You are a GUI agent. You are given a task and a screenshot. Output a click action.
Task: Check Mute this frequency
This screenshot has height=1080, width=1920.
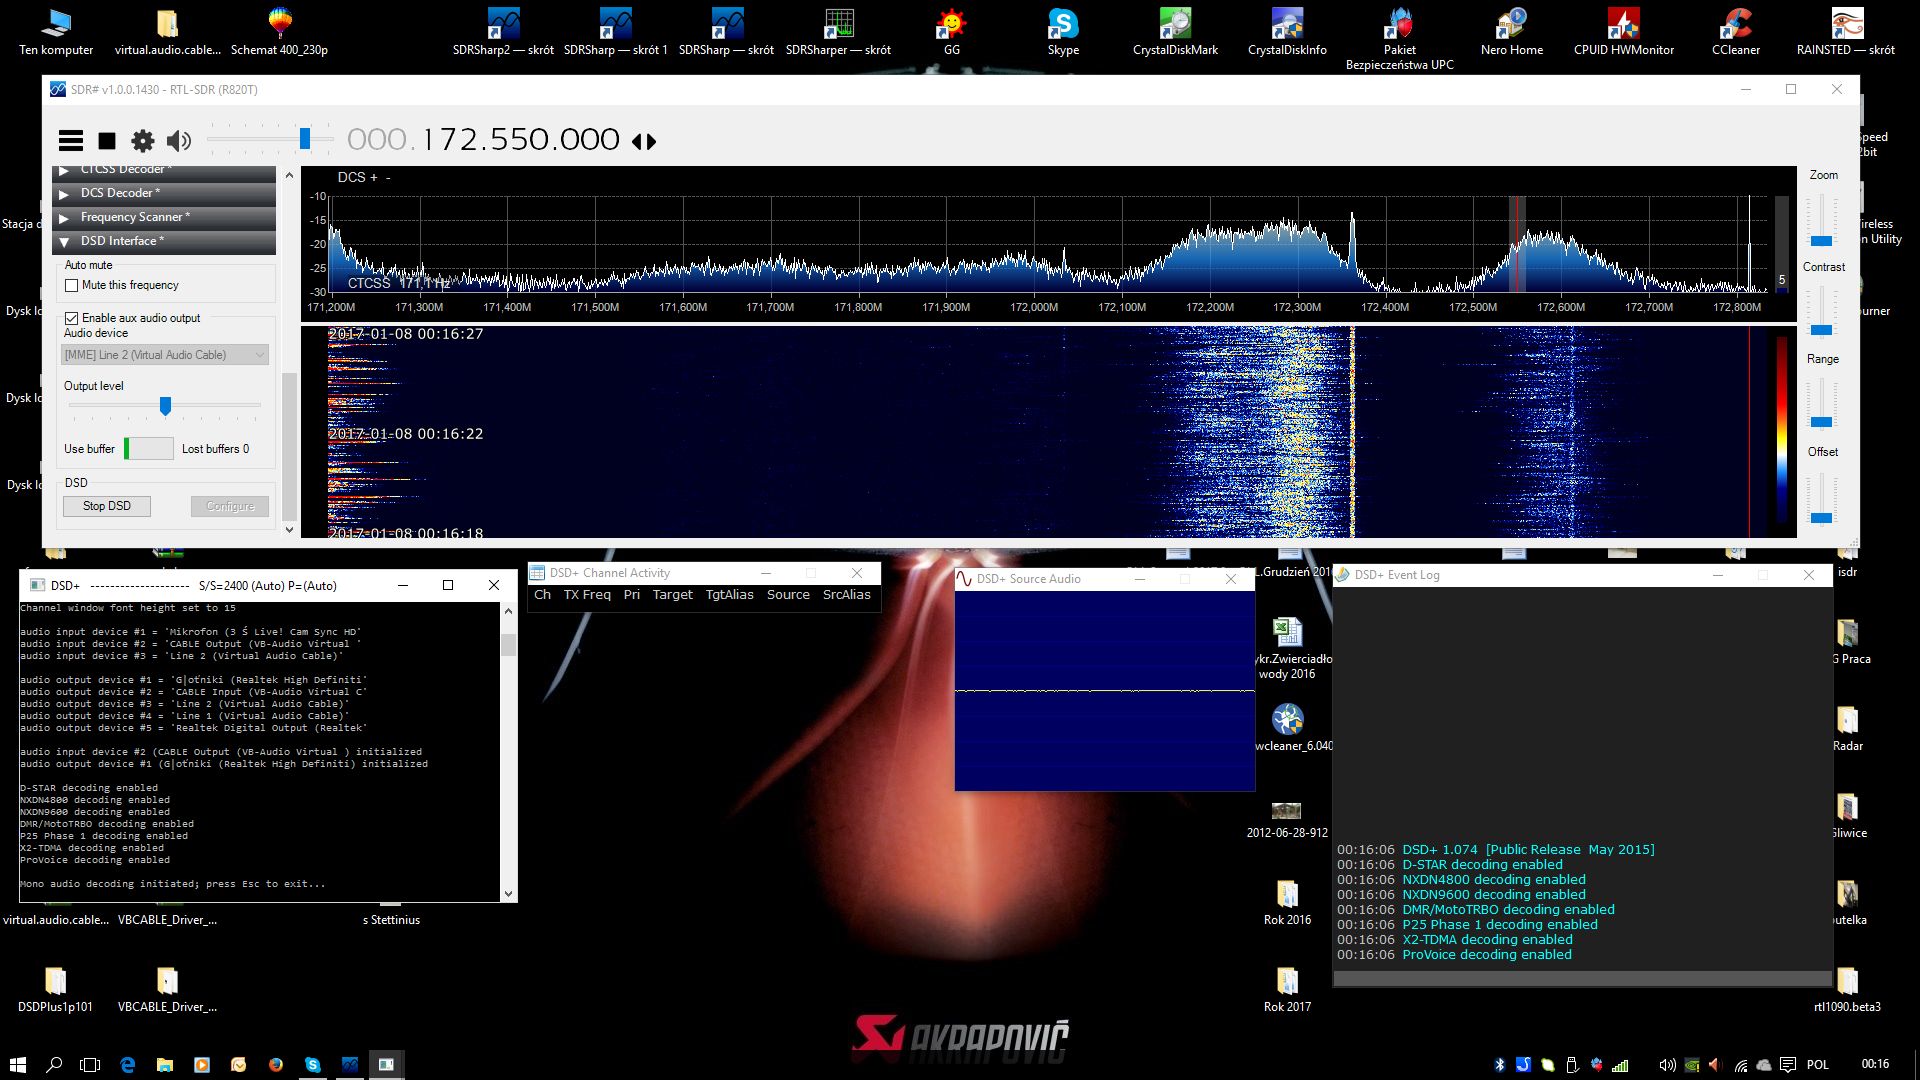(x=71, y=285)
